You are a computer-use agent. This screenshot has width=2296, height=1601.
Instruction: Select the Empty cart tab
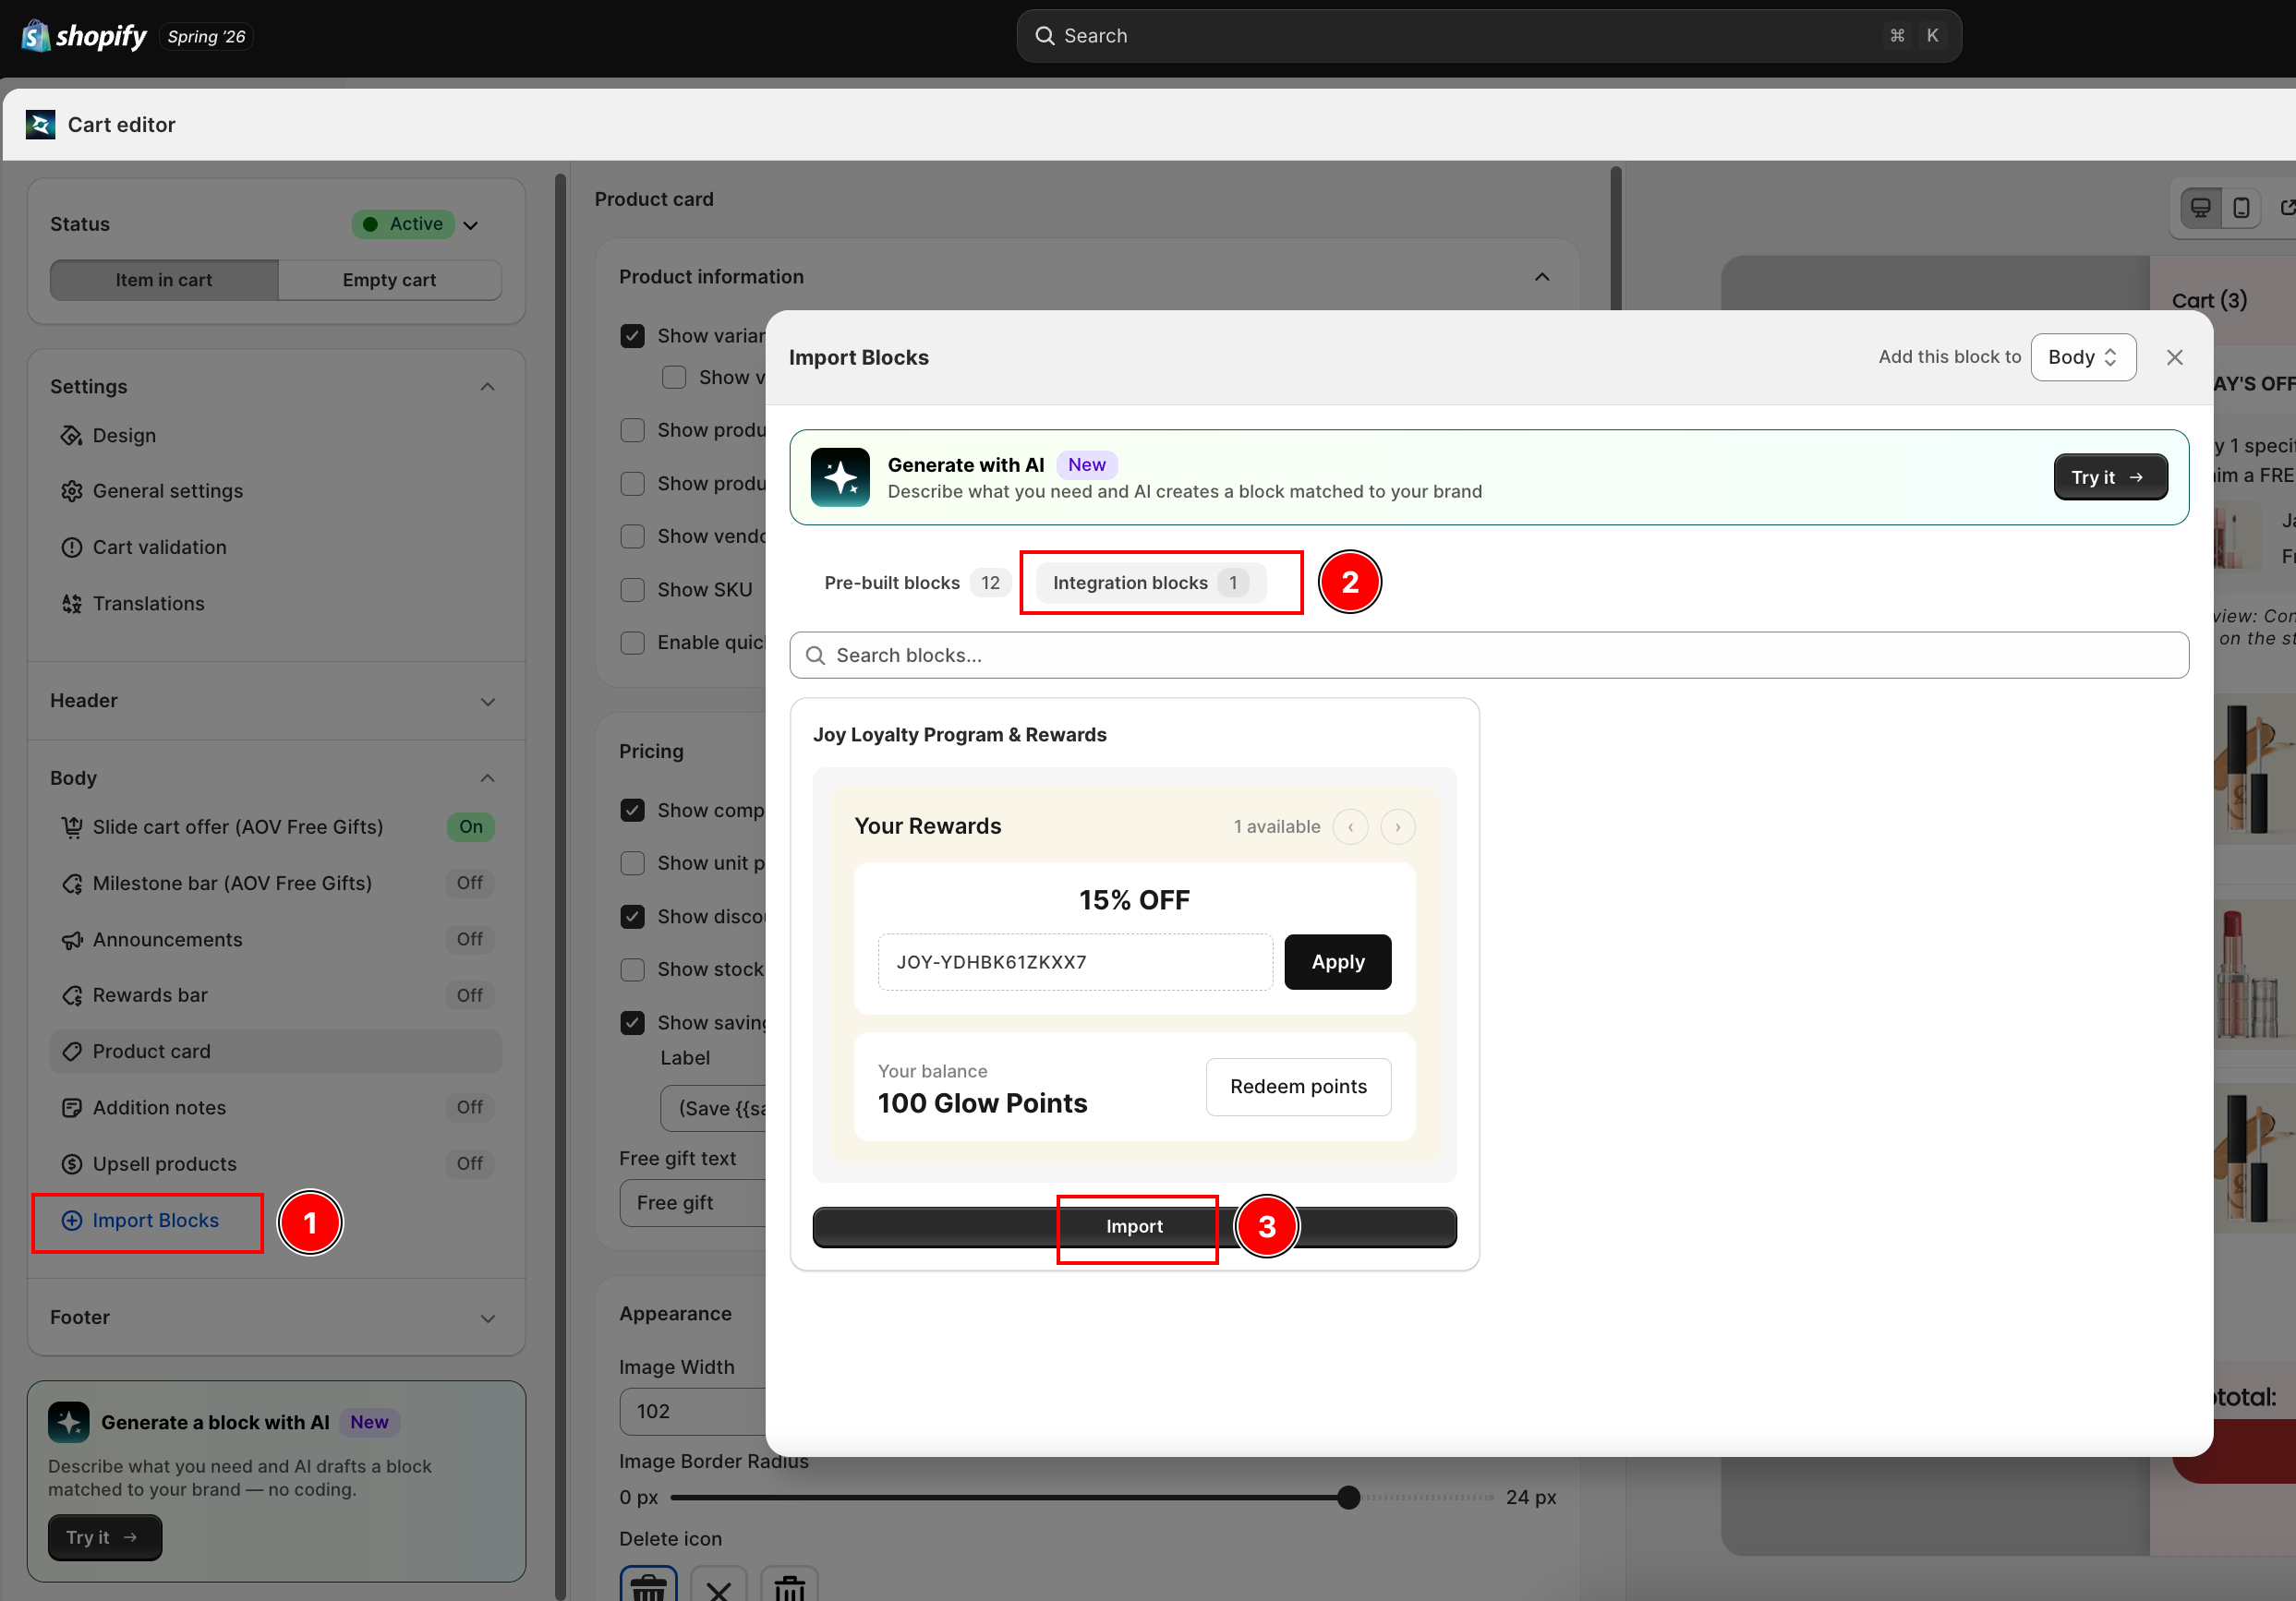pyautogui.click(x=389, y=280)
